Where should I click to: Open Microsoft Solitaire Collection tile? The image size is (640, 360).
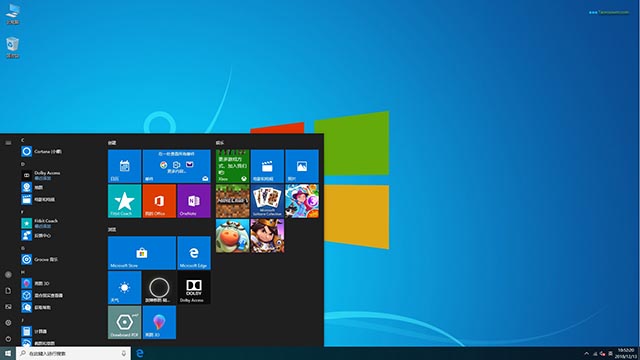[x=267, y=201]
